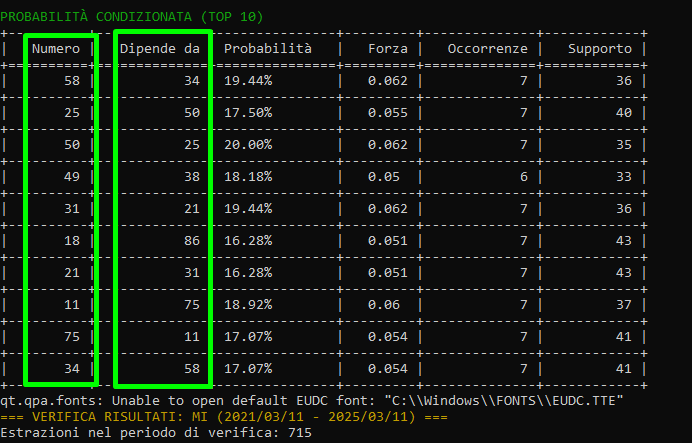This screenshot has width=692, height=443.
Task: Select 75 in the Dipende da column
Action: (192, 304)
